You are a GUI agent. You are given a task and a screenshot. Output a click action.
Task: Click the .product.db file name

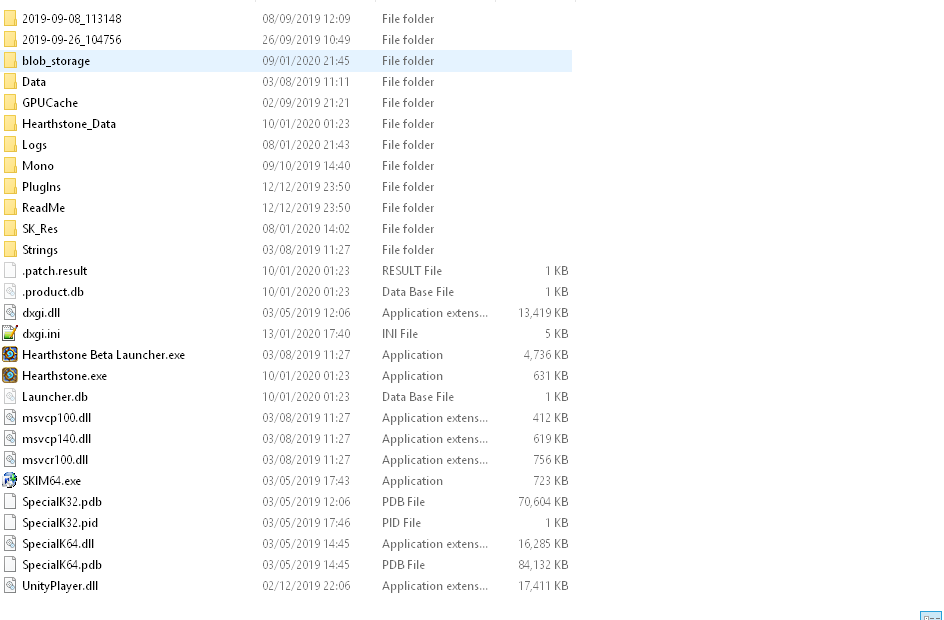click(x=52, y=292)
